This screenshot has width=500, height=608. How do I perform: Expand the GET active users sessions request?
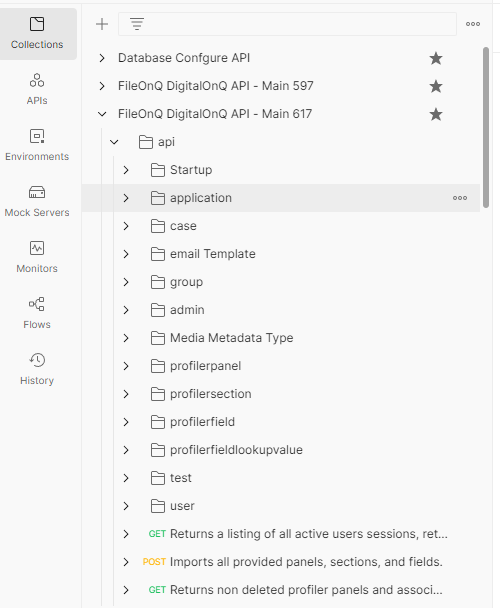click(126, 534)
